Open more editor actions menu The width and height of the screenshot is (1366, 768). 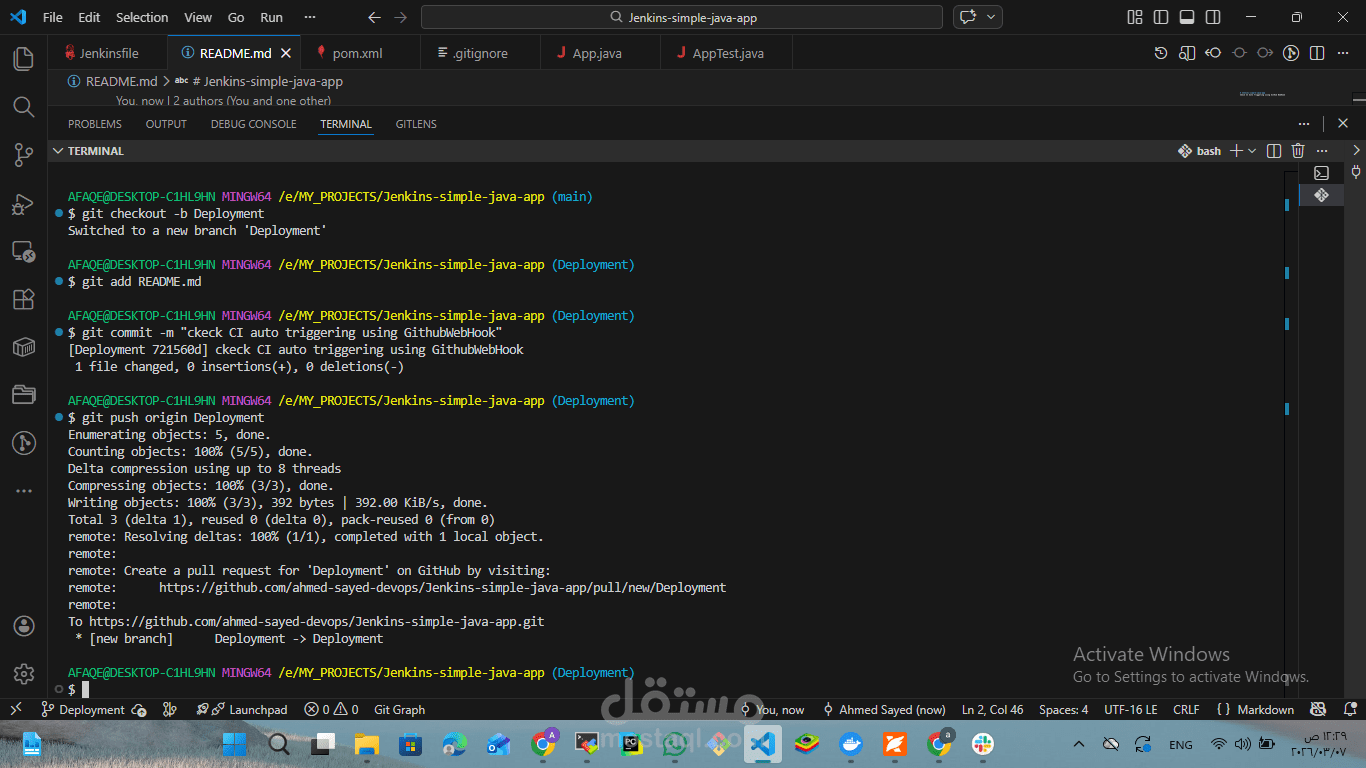coord(1343,53)
